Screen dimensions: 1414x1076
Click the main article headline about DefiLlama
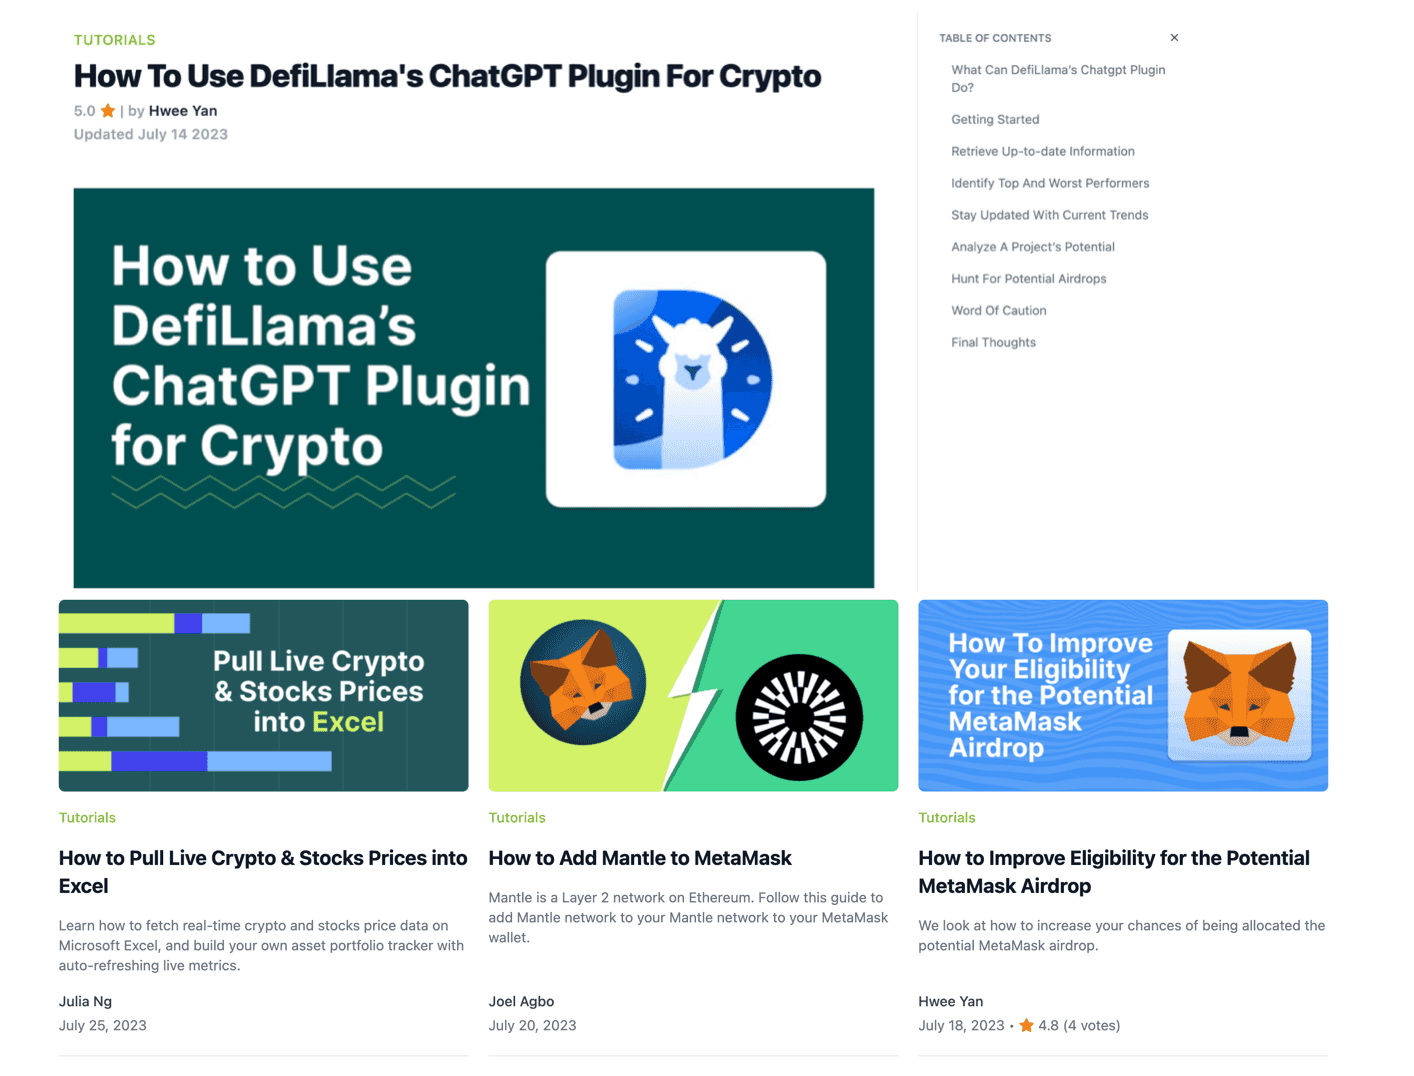click(447, 76)
